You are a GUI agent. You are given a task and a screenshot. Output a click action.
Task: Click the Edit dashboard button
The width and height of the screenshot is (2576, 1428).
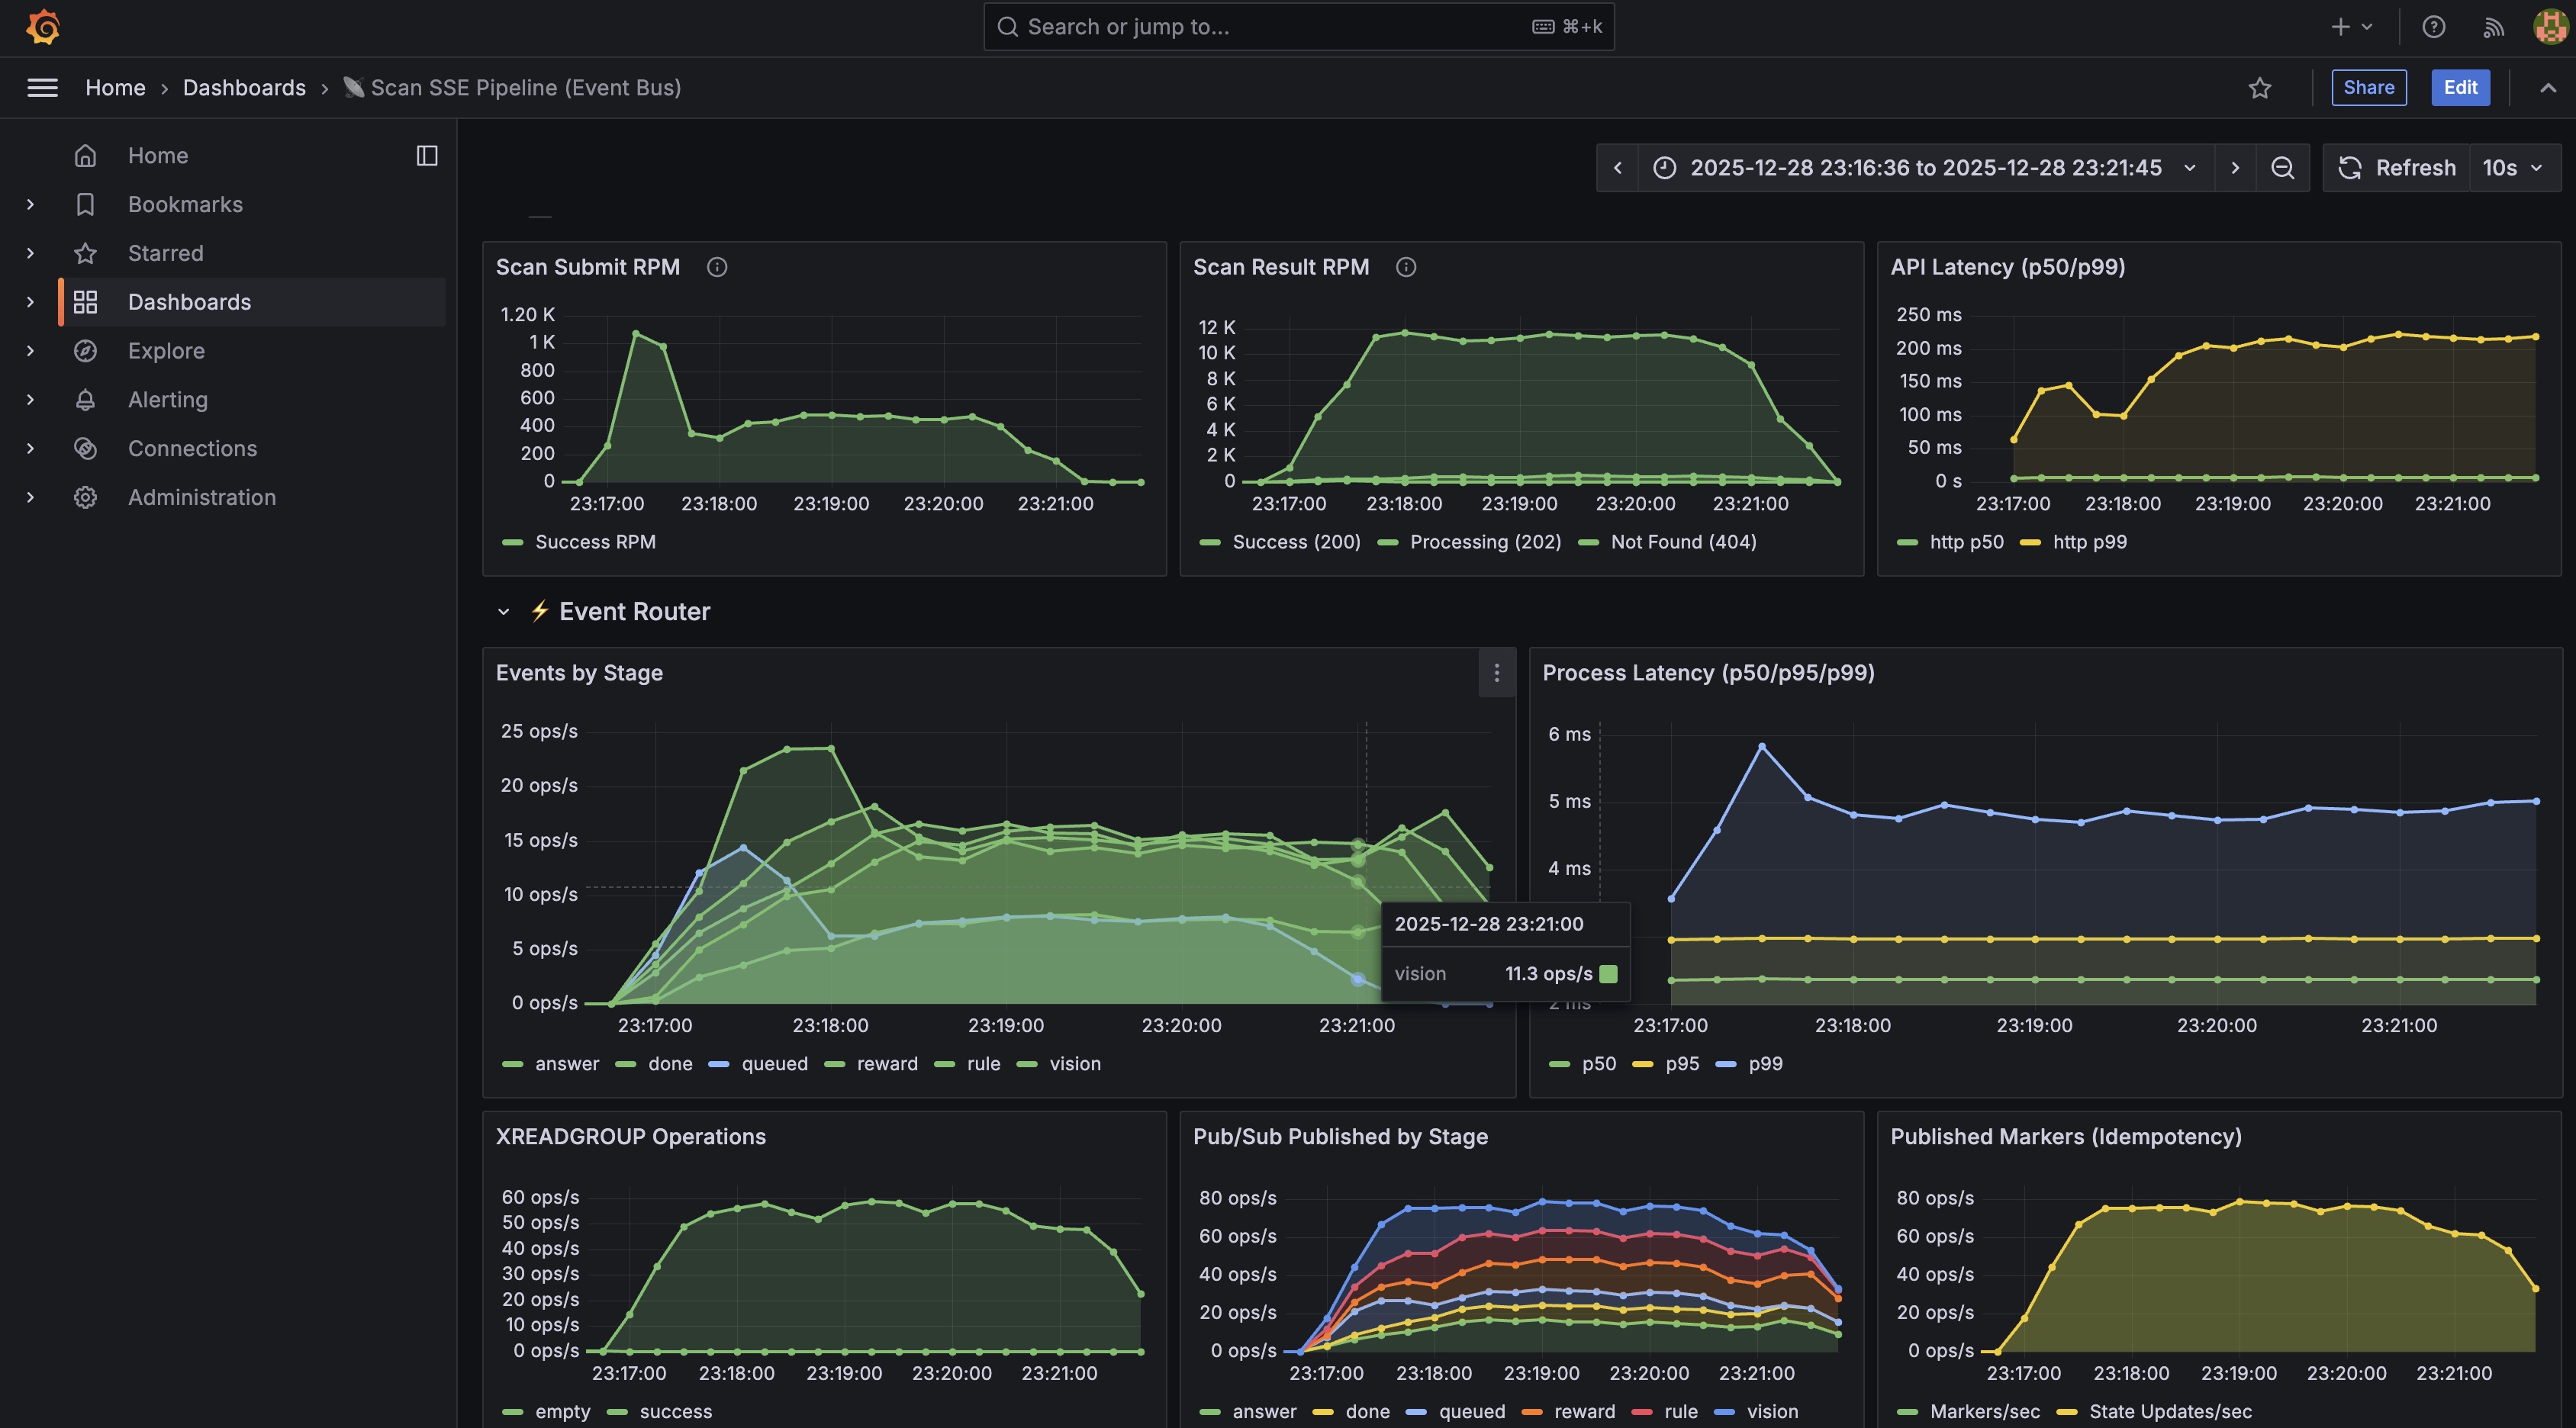click(x=2460, y=88)
